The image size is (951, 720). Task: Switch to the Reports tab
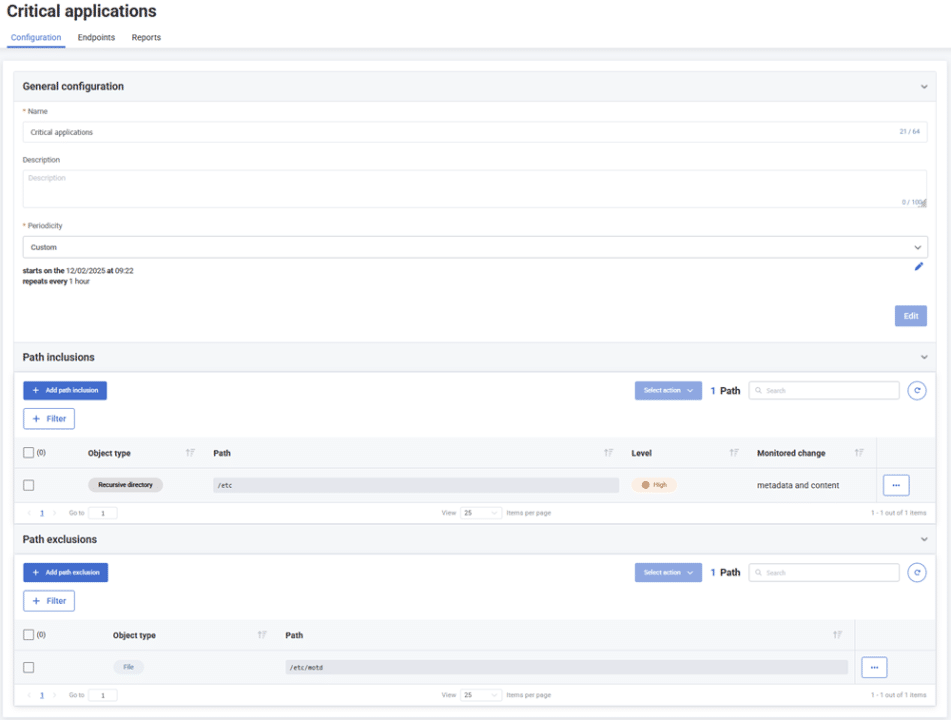(146, 37)
